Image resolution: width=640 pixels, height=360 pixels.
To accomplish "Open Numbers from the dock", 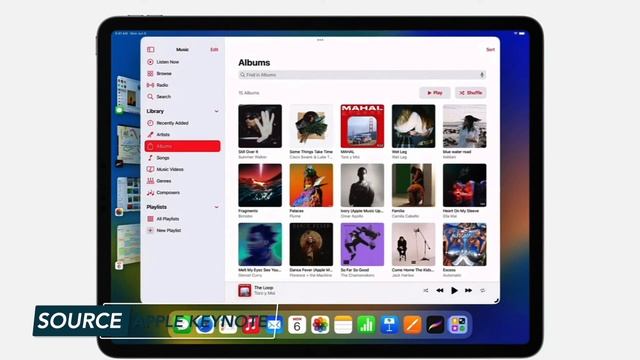I will tap(366, 325).
